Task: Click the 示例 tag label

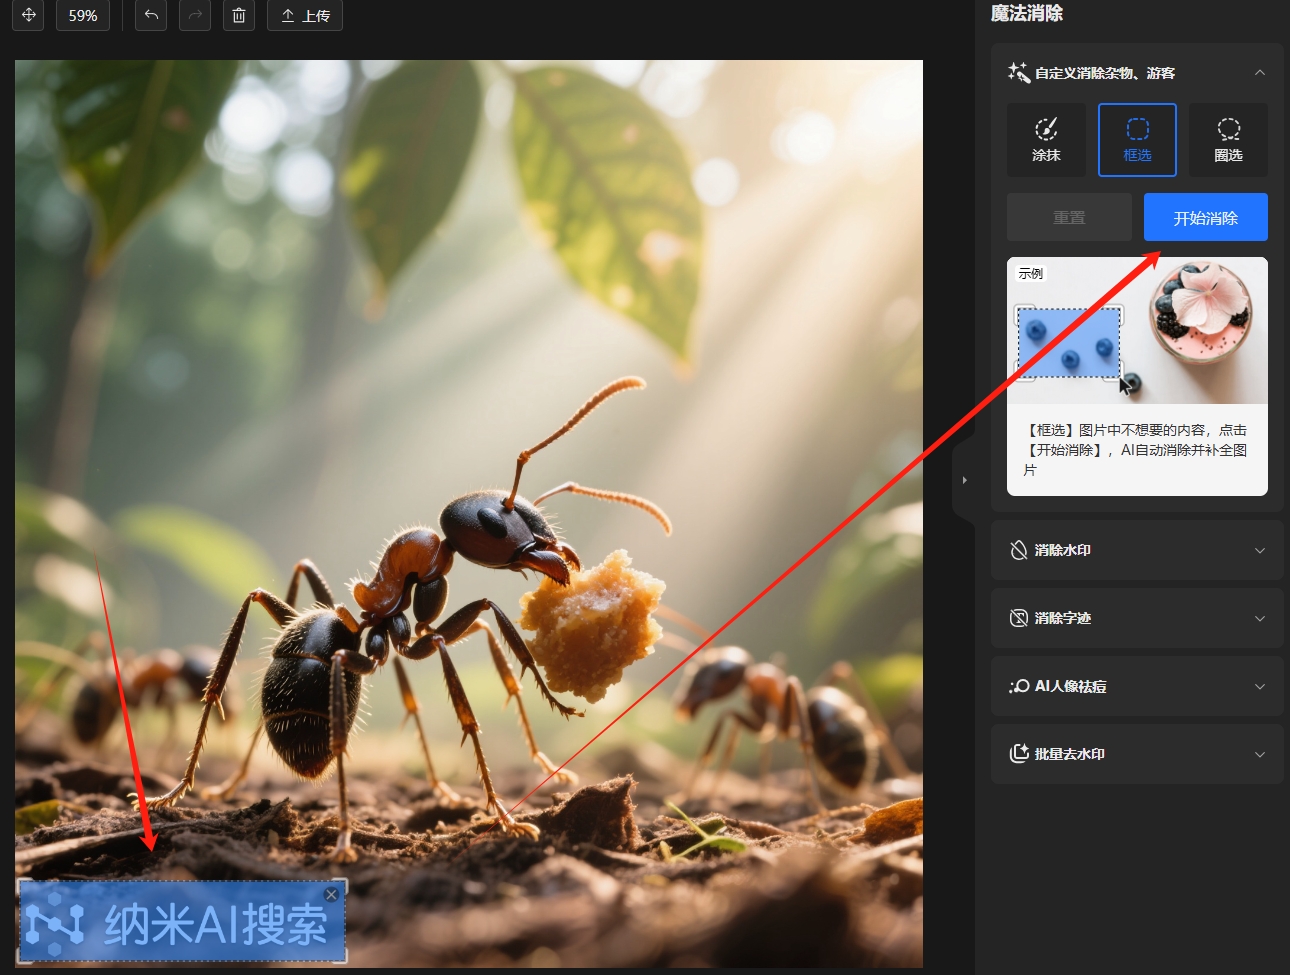Action: click(1030, 273)
